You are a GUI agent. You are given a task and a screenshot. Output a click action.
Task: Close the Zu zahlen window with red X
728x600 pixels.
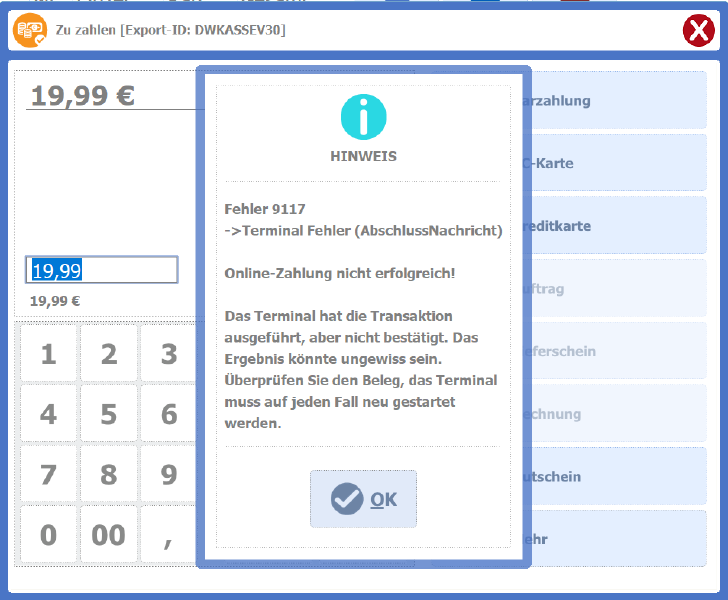pyautogui.click(x=698, y=31)
